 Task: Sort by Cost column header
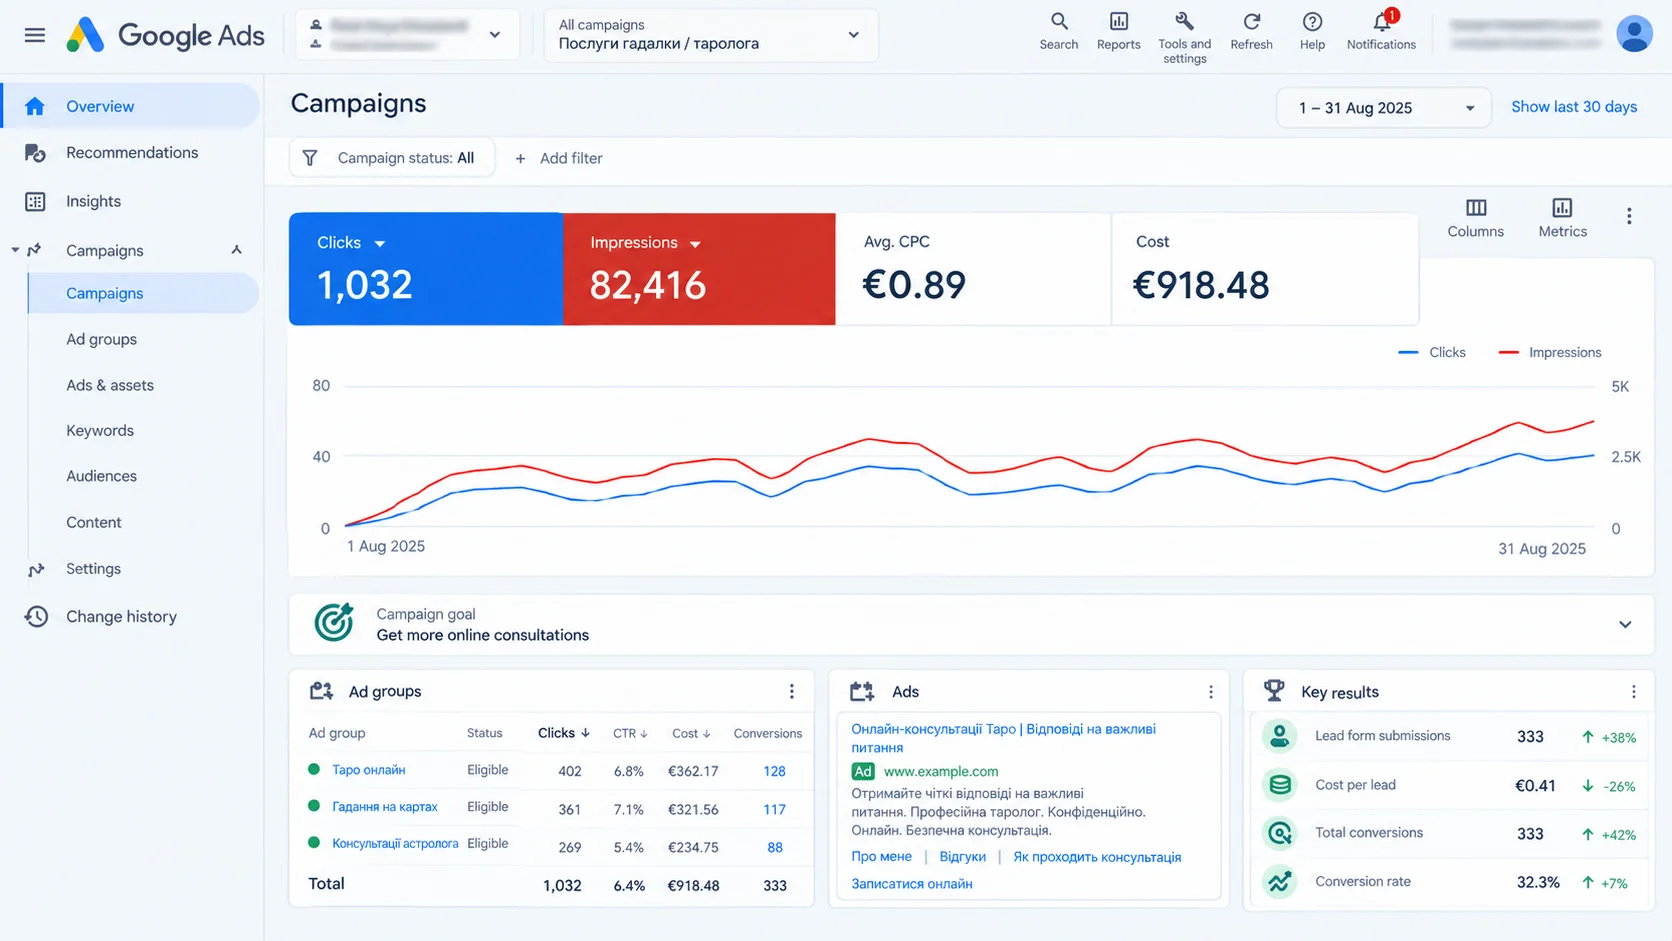691,733
